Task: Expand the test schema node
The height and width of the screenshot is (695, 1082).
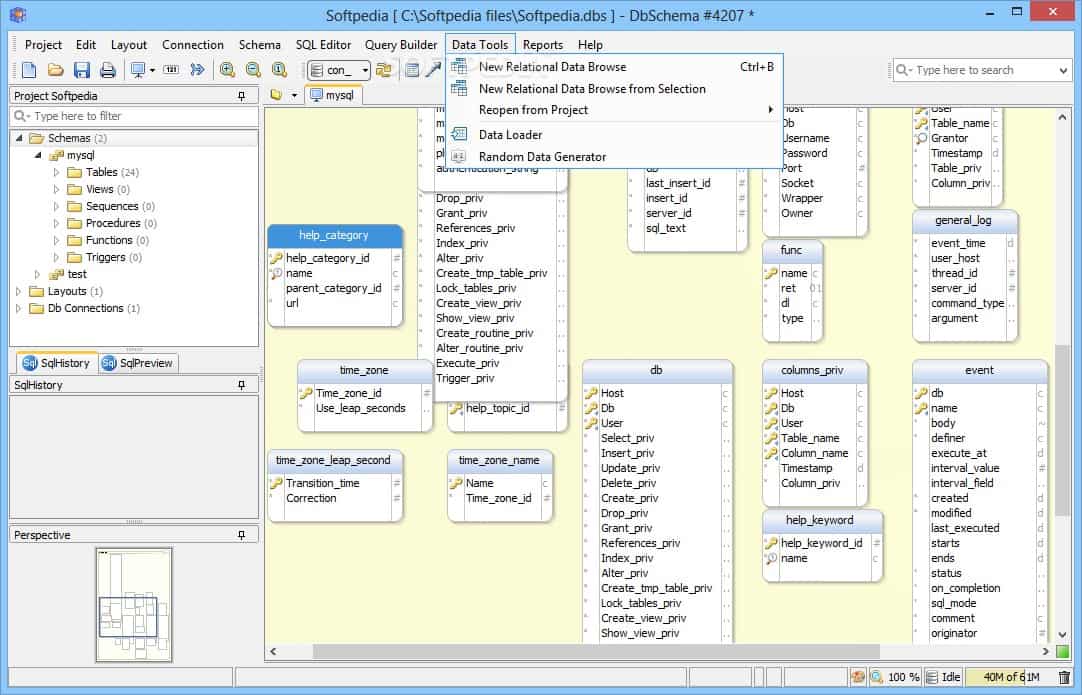Action: click(x=38, y=274)
